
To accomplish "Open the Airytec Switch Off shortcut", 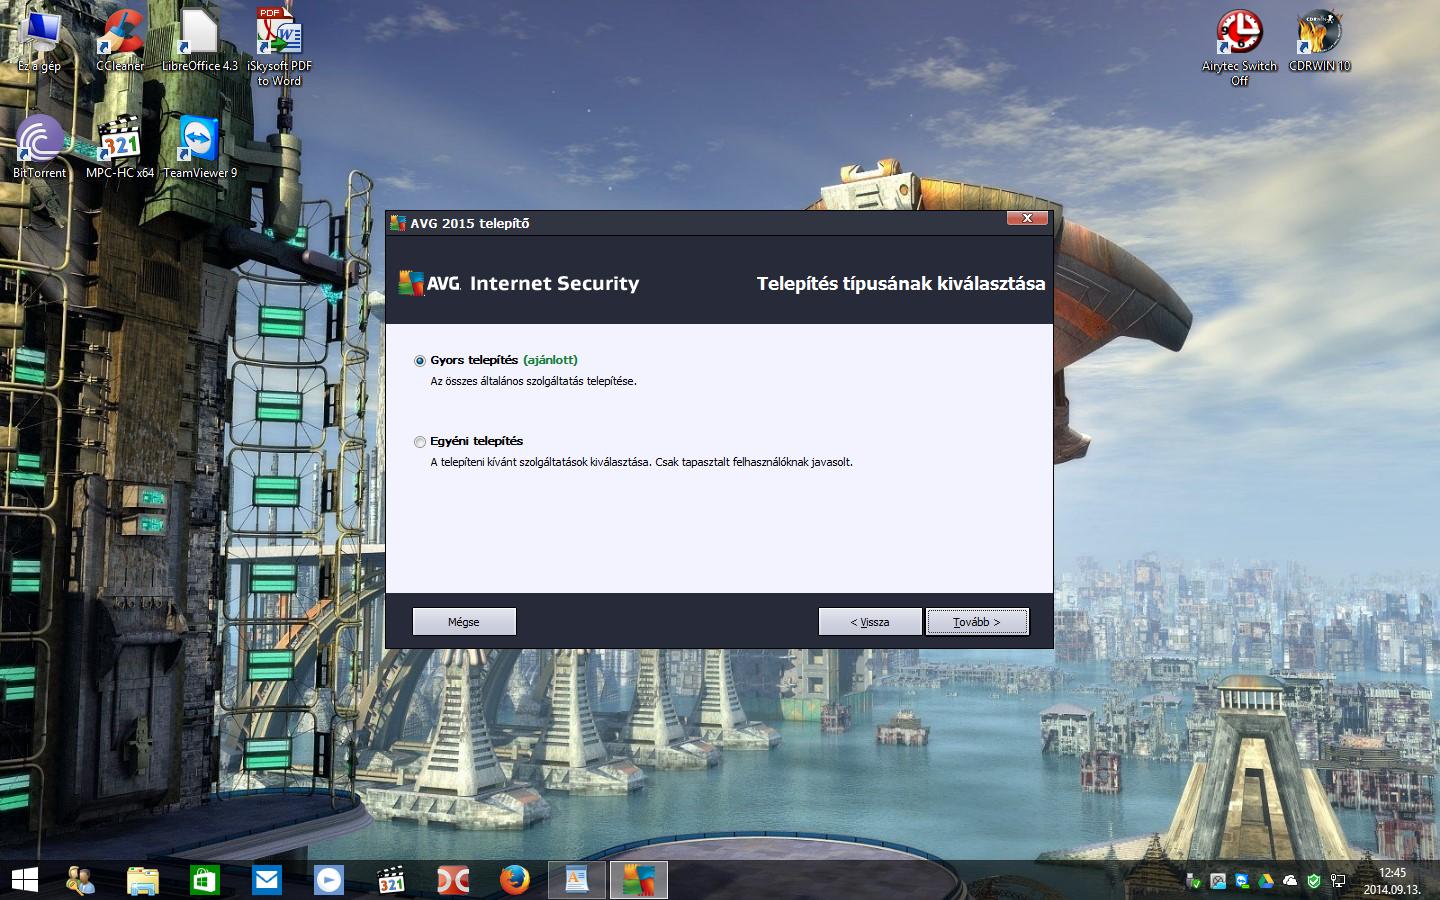I will pos(1239,47).
